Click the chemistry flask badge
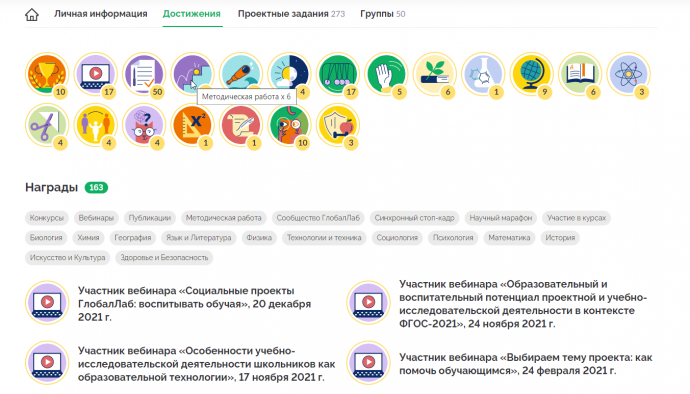 click(x=483, y=74)
